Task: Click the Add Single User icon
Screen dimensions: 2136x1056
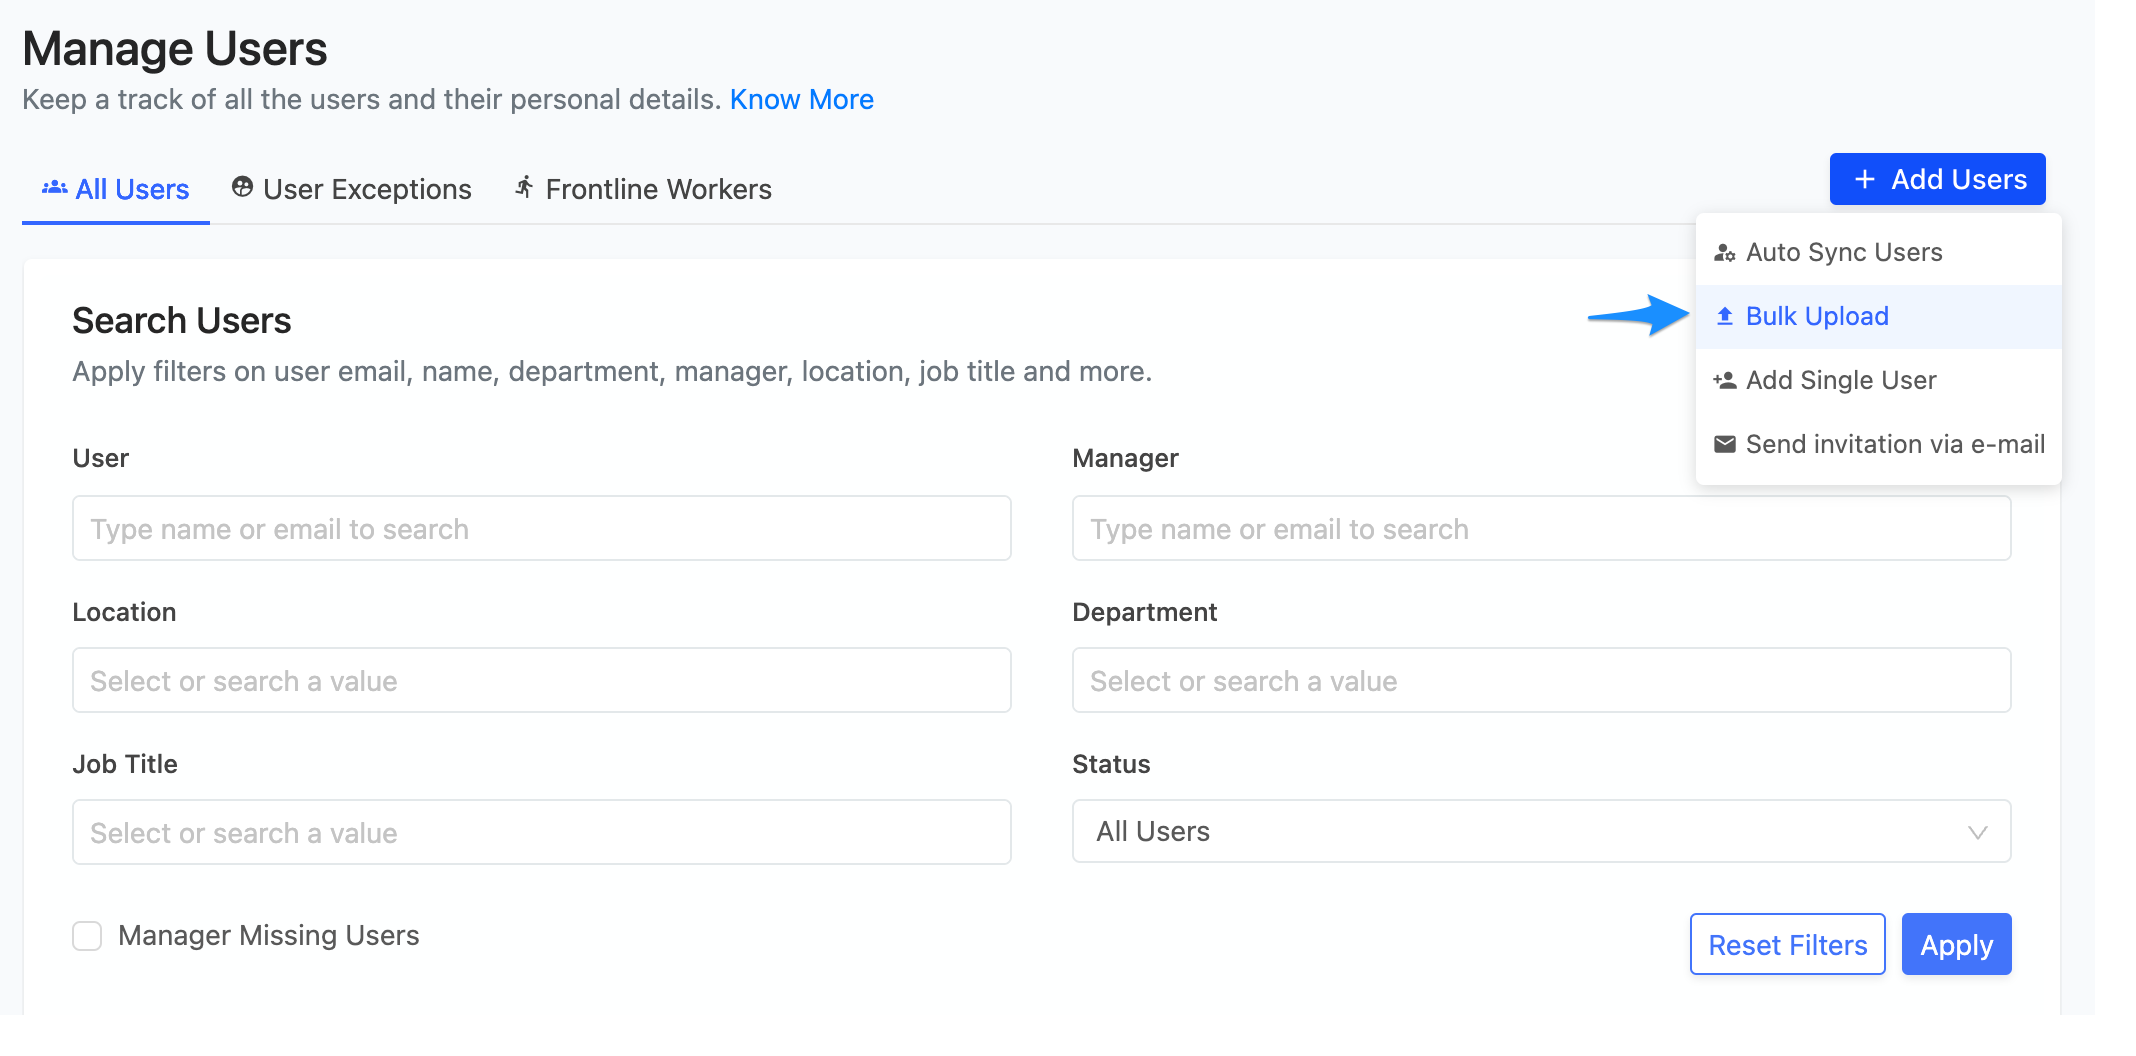Action: (x=1724, y=381)
